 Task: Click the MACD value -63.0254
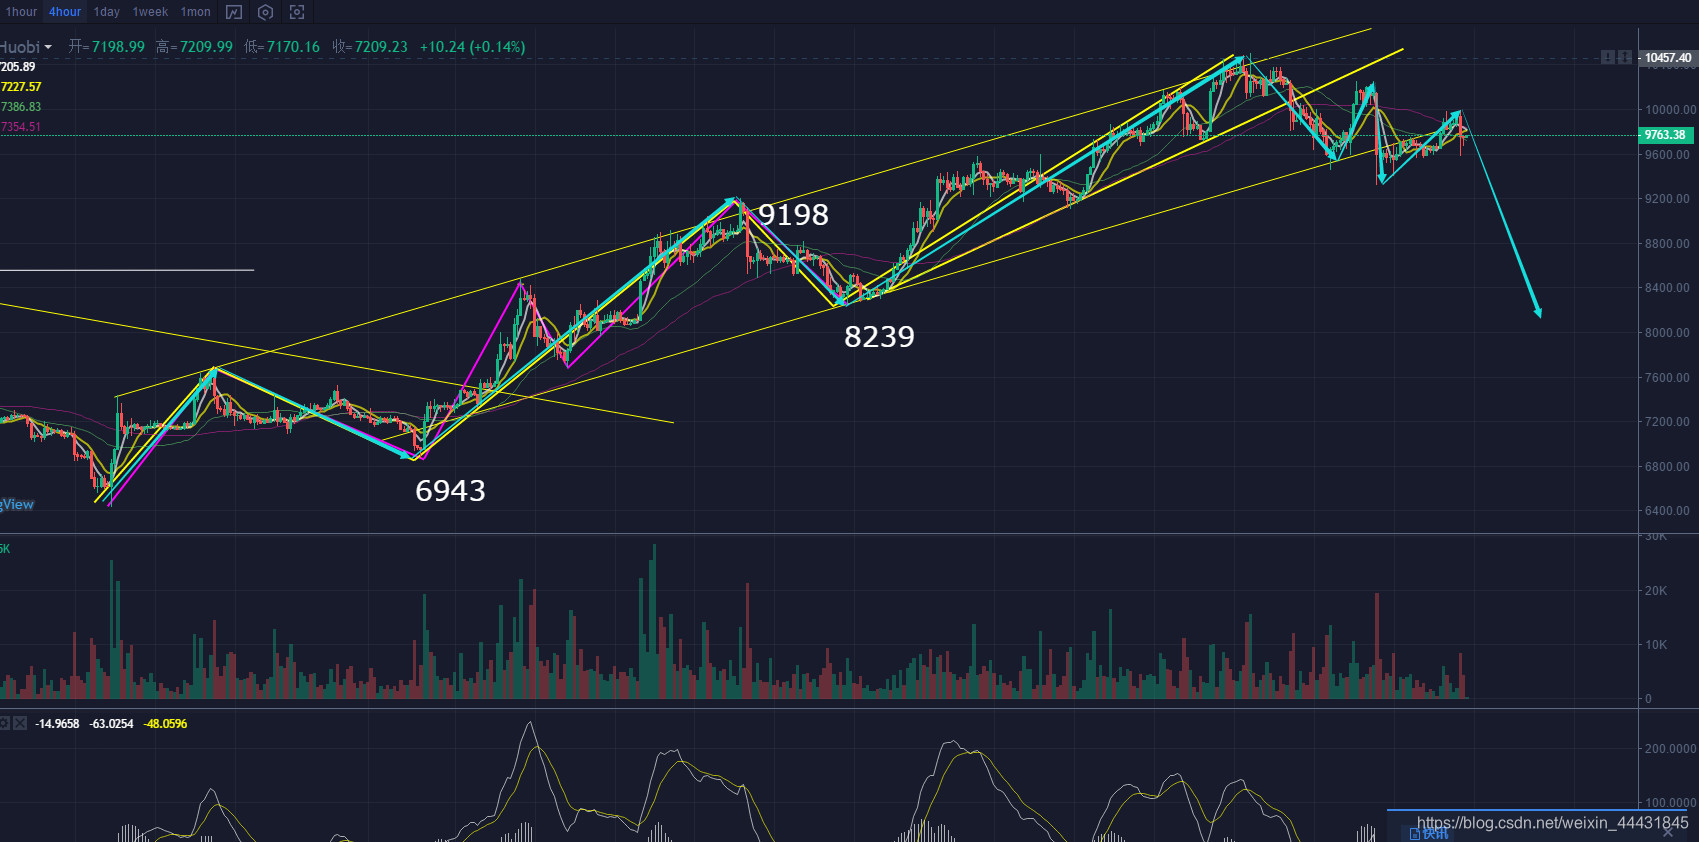pyautogui.click(x=111, y=724)
